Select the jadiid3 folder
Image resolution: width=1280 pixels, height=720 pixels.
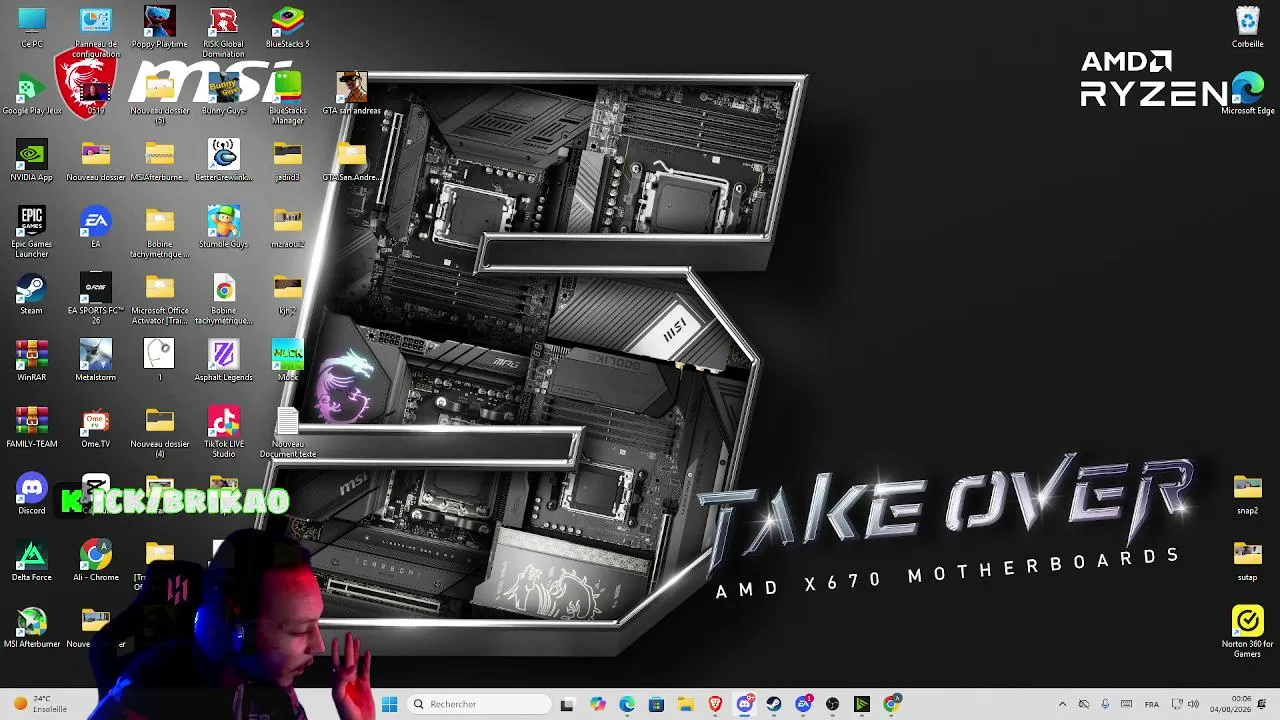point(288,161)
